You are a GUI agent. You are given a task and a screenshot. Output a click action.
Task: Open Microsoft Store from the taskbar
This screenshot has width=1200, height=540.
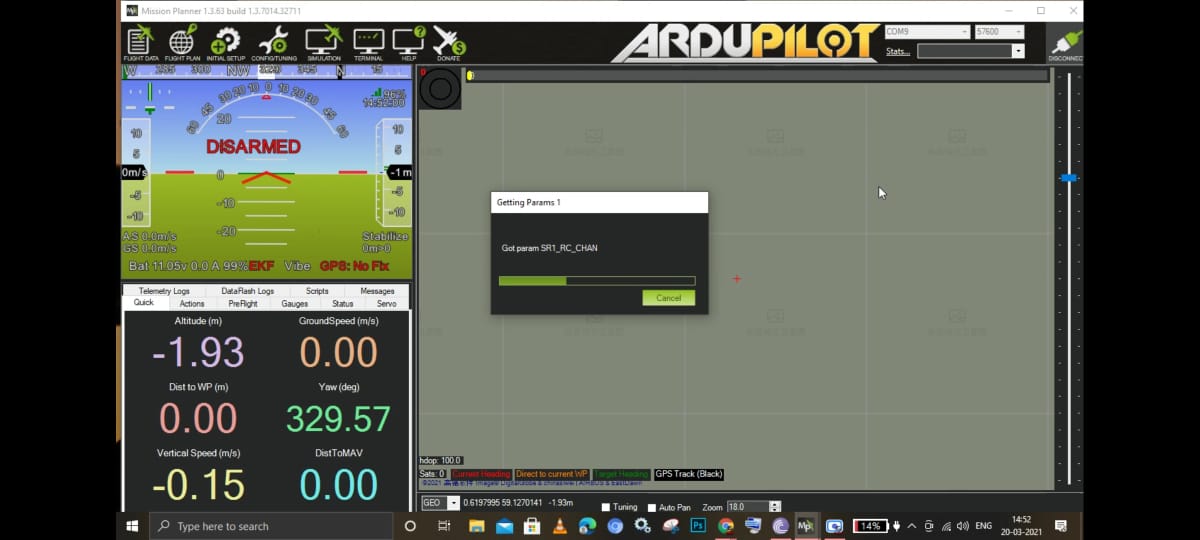click(x=532, y=525)
